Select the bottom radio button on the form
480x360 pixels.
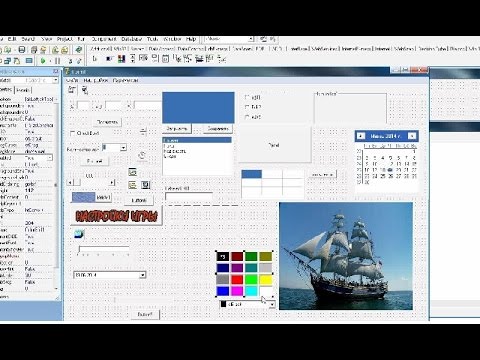[x=247, y=117]
